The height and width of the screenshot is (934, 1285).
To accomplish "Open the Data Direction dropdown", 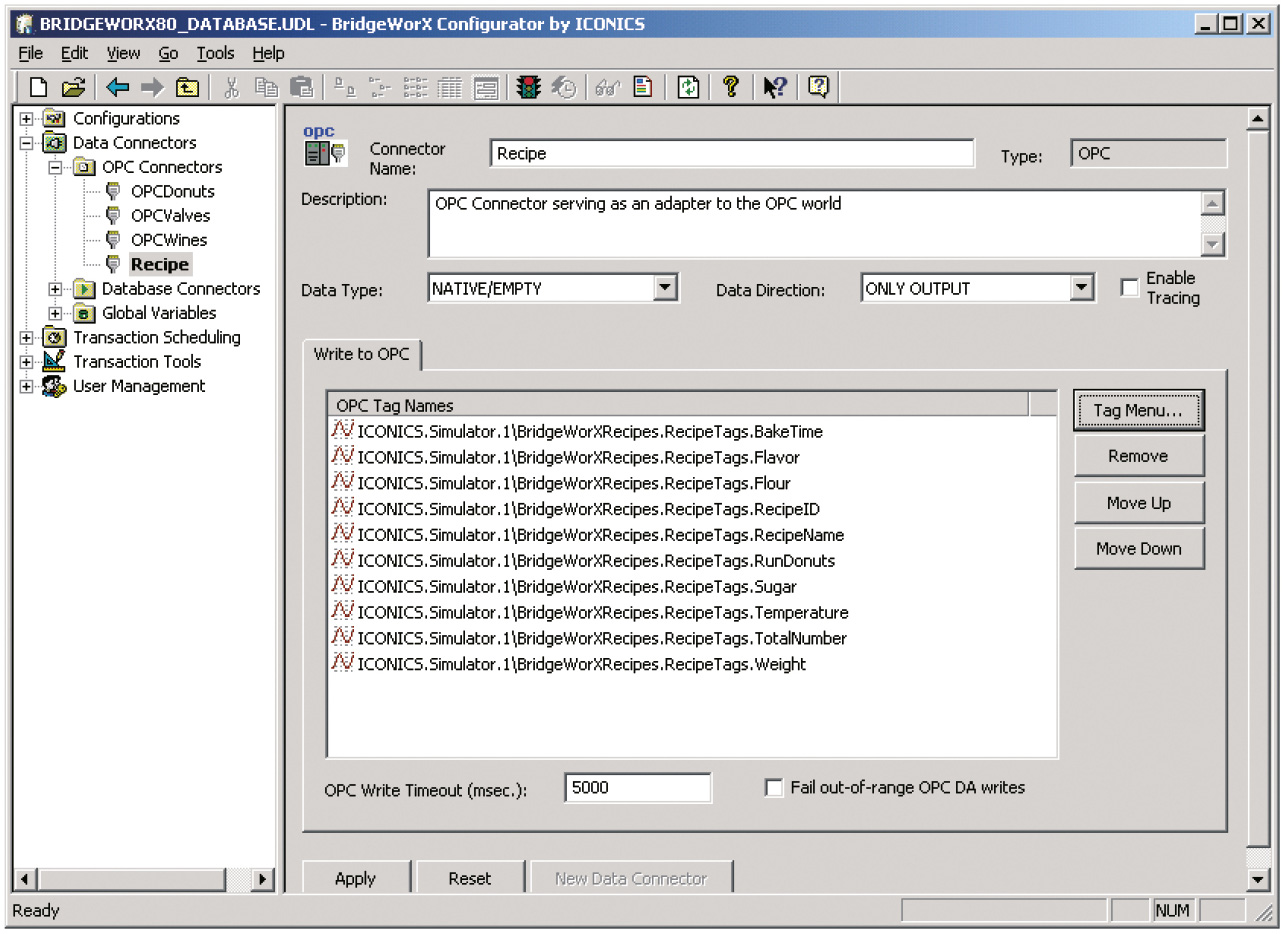I will click(1081, 288).
